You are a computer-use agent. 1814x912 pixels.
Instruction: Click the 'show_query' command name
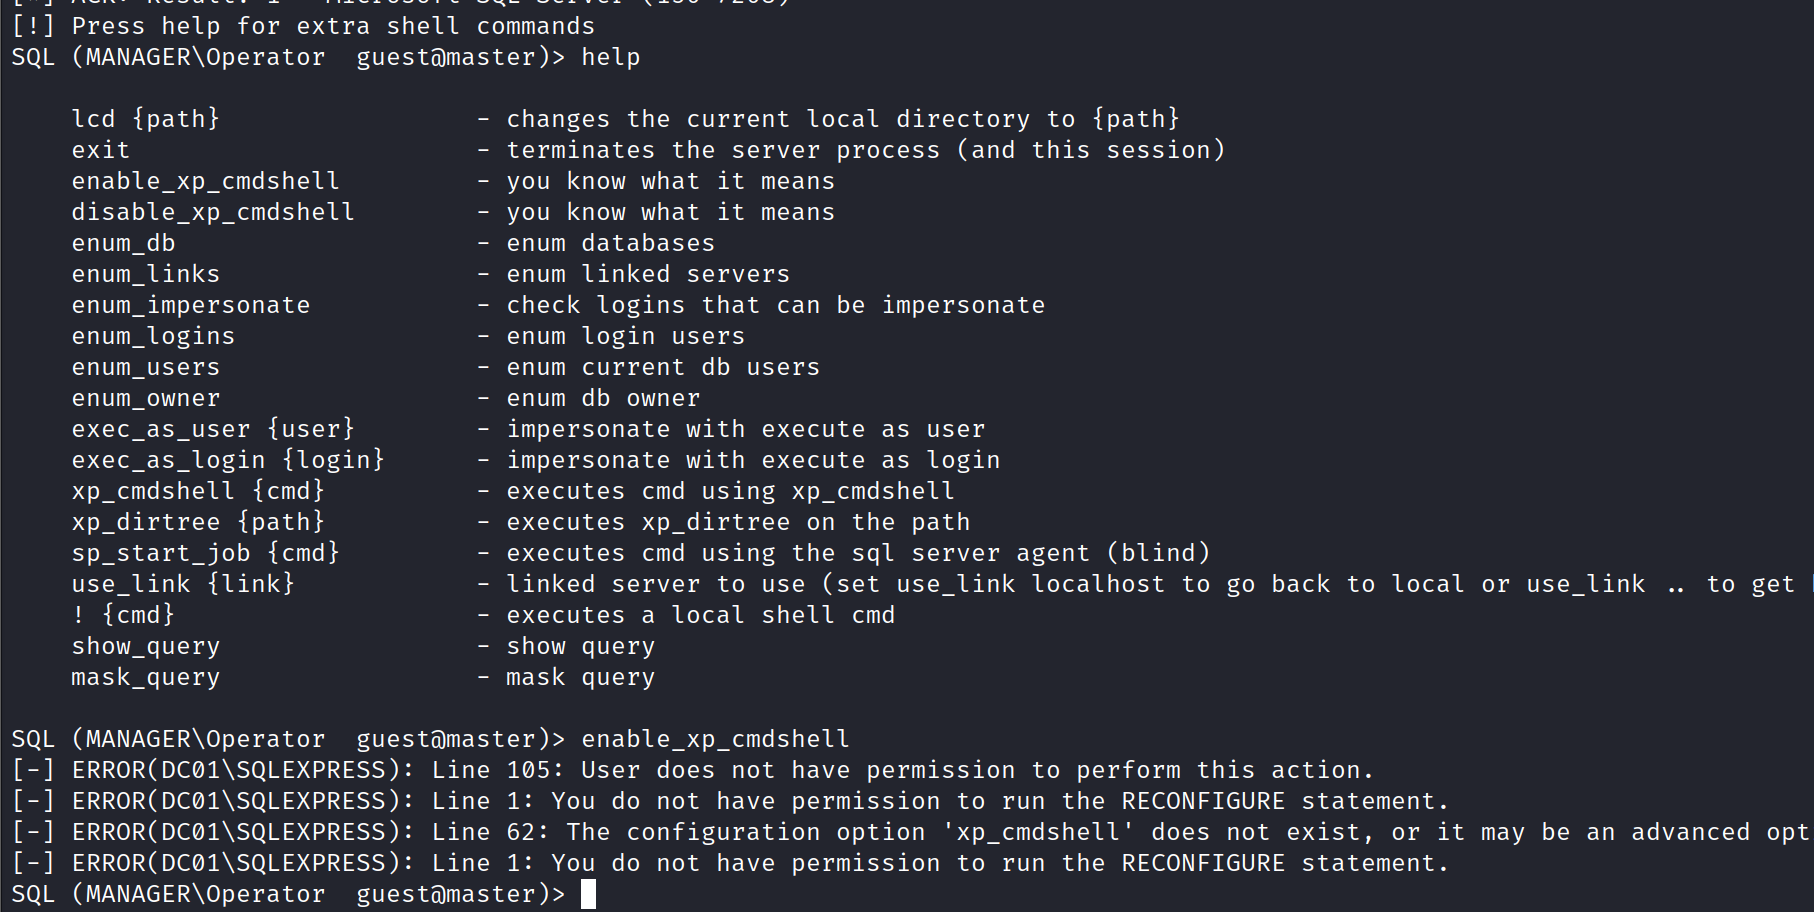point(146,646)
